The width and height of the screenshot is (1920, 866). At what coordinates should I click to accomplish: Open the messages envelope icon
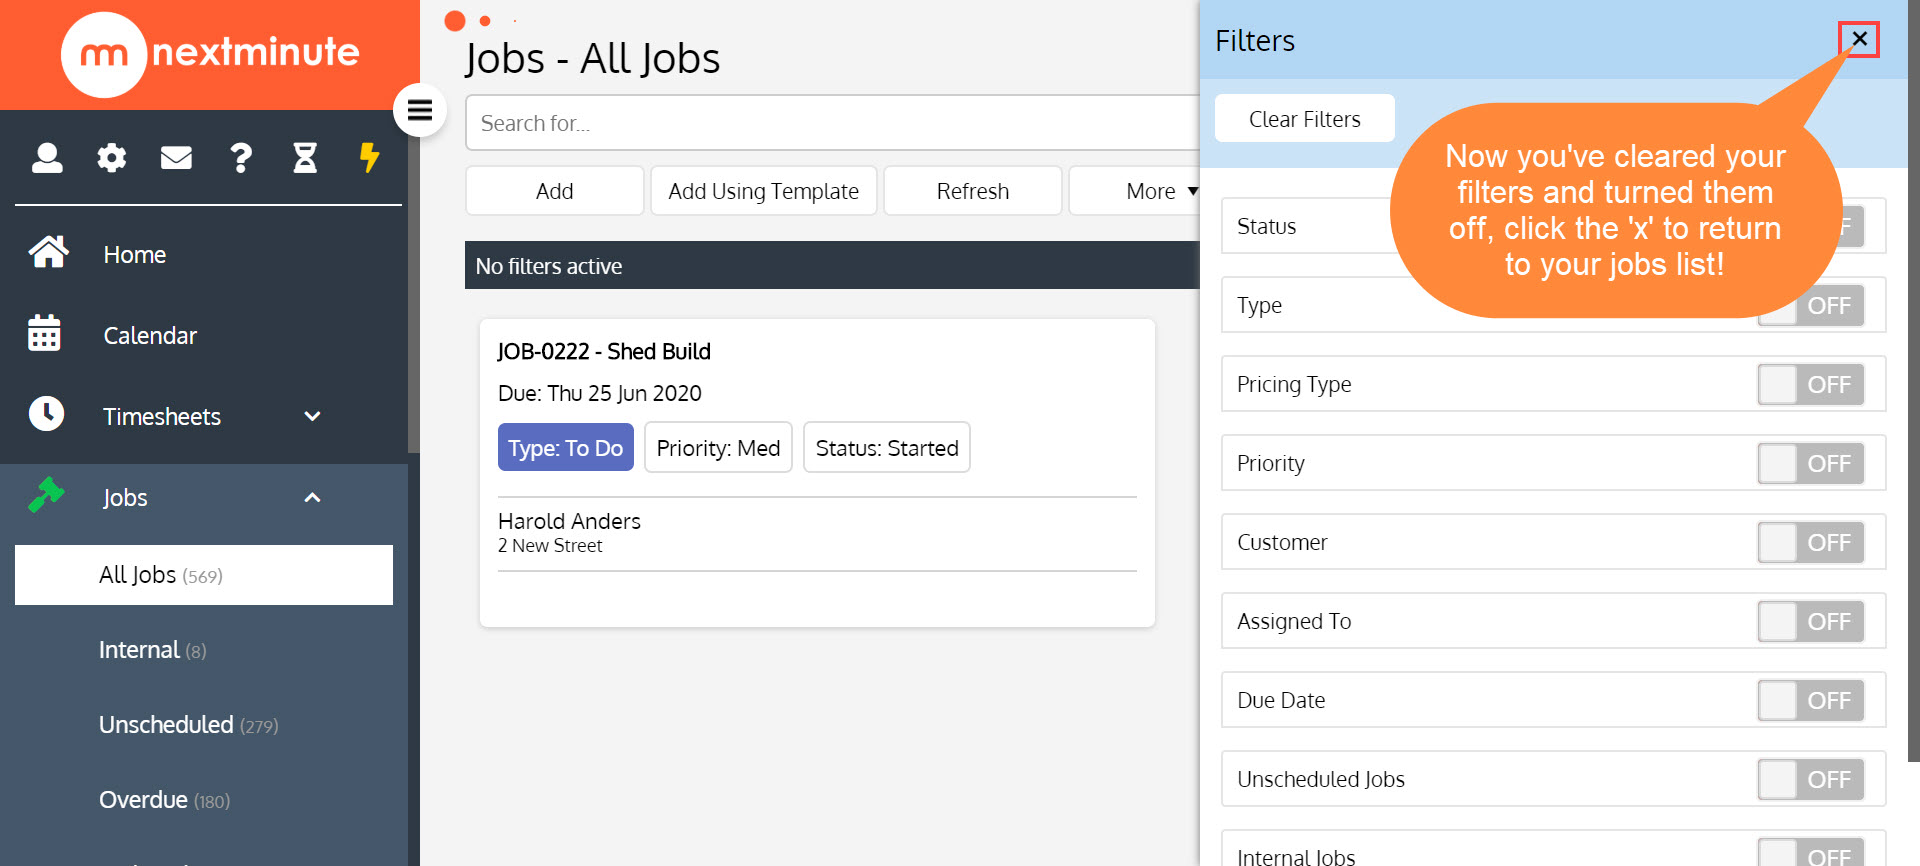(x=176, y=157)
